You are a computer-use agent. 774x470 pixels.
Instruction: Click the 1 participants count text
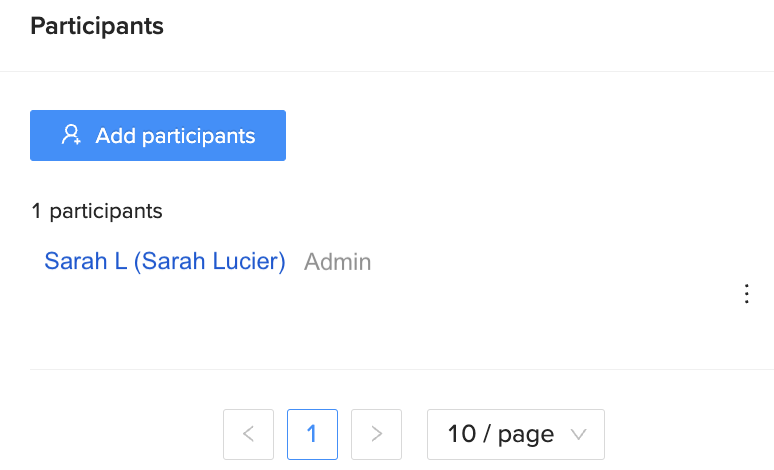click(x=97, y=211)
